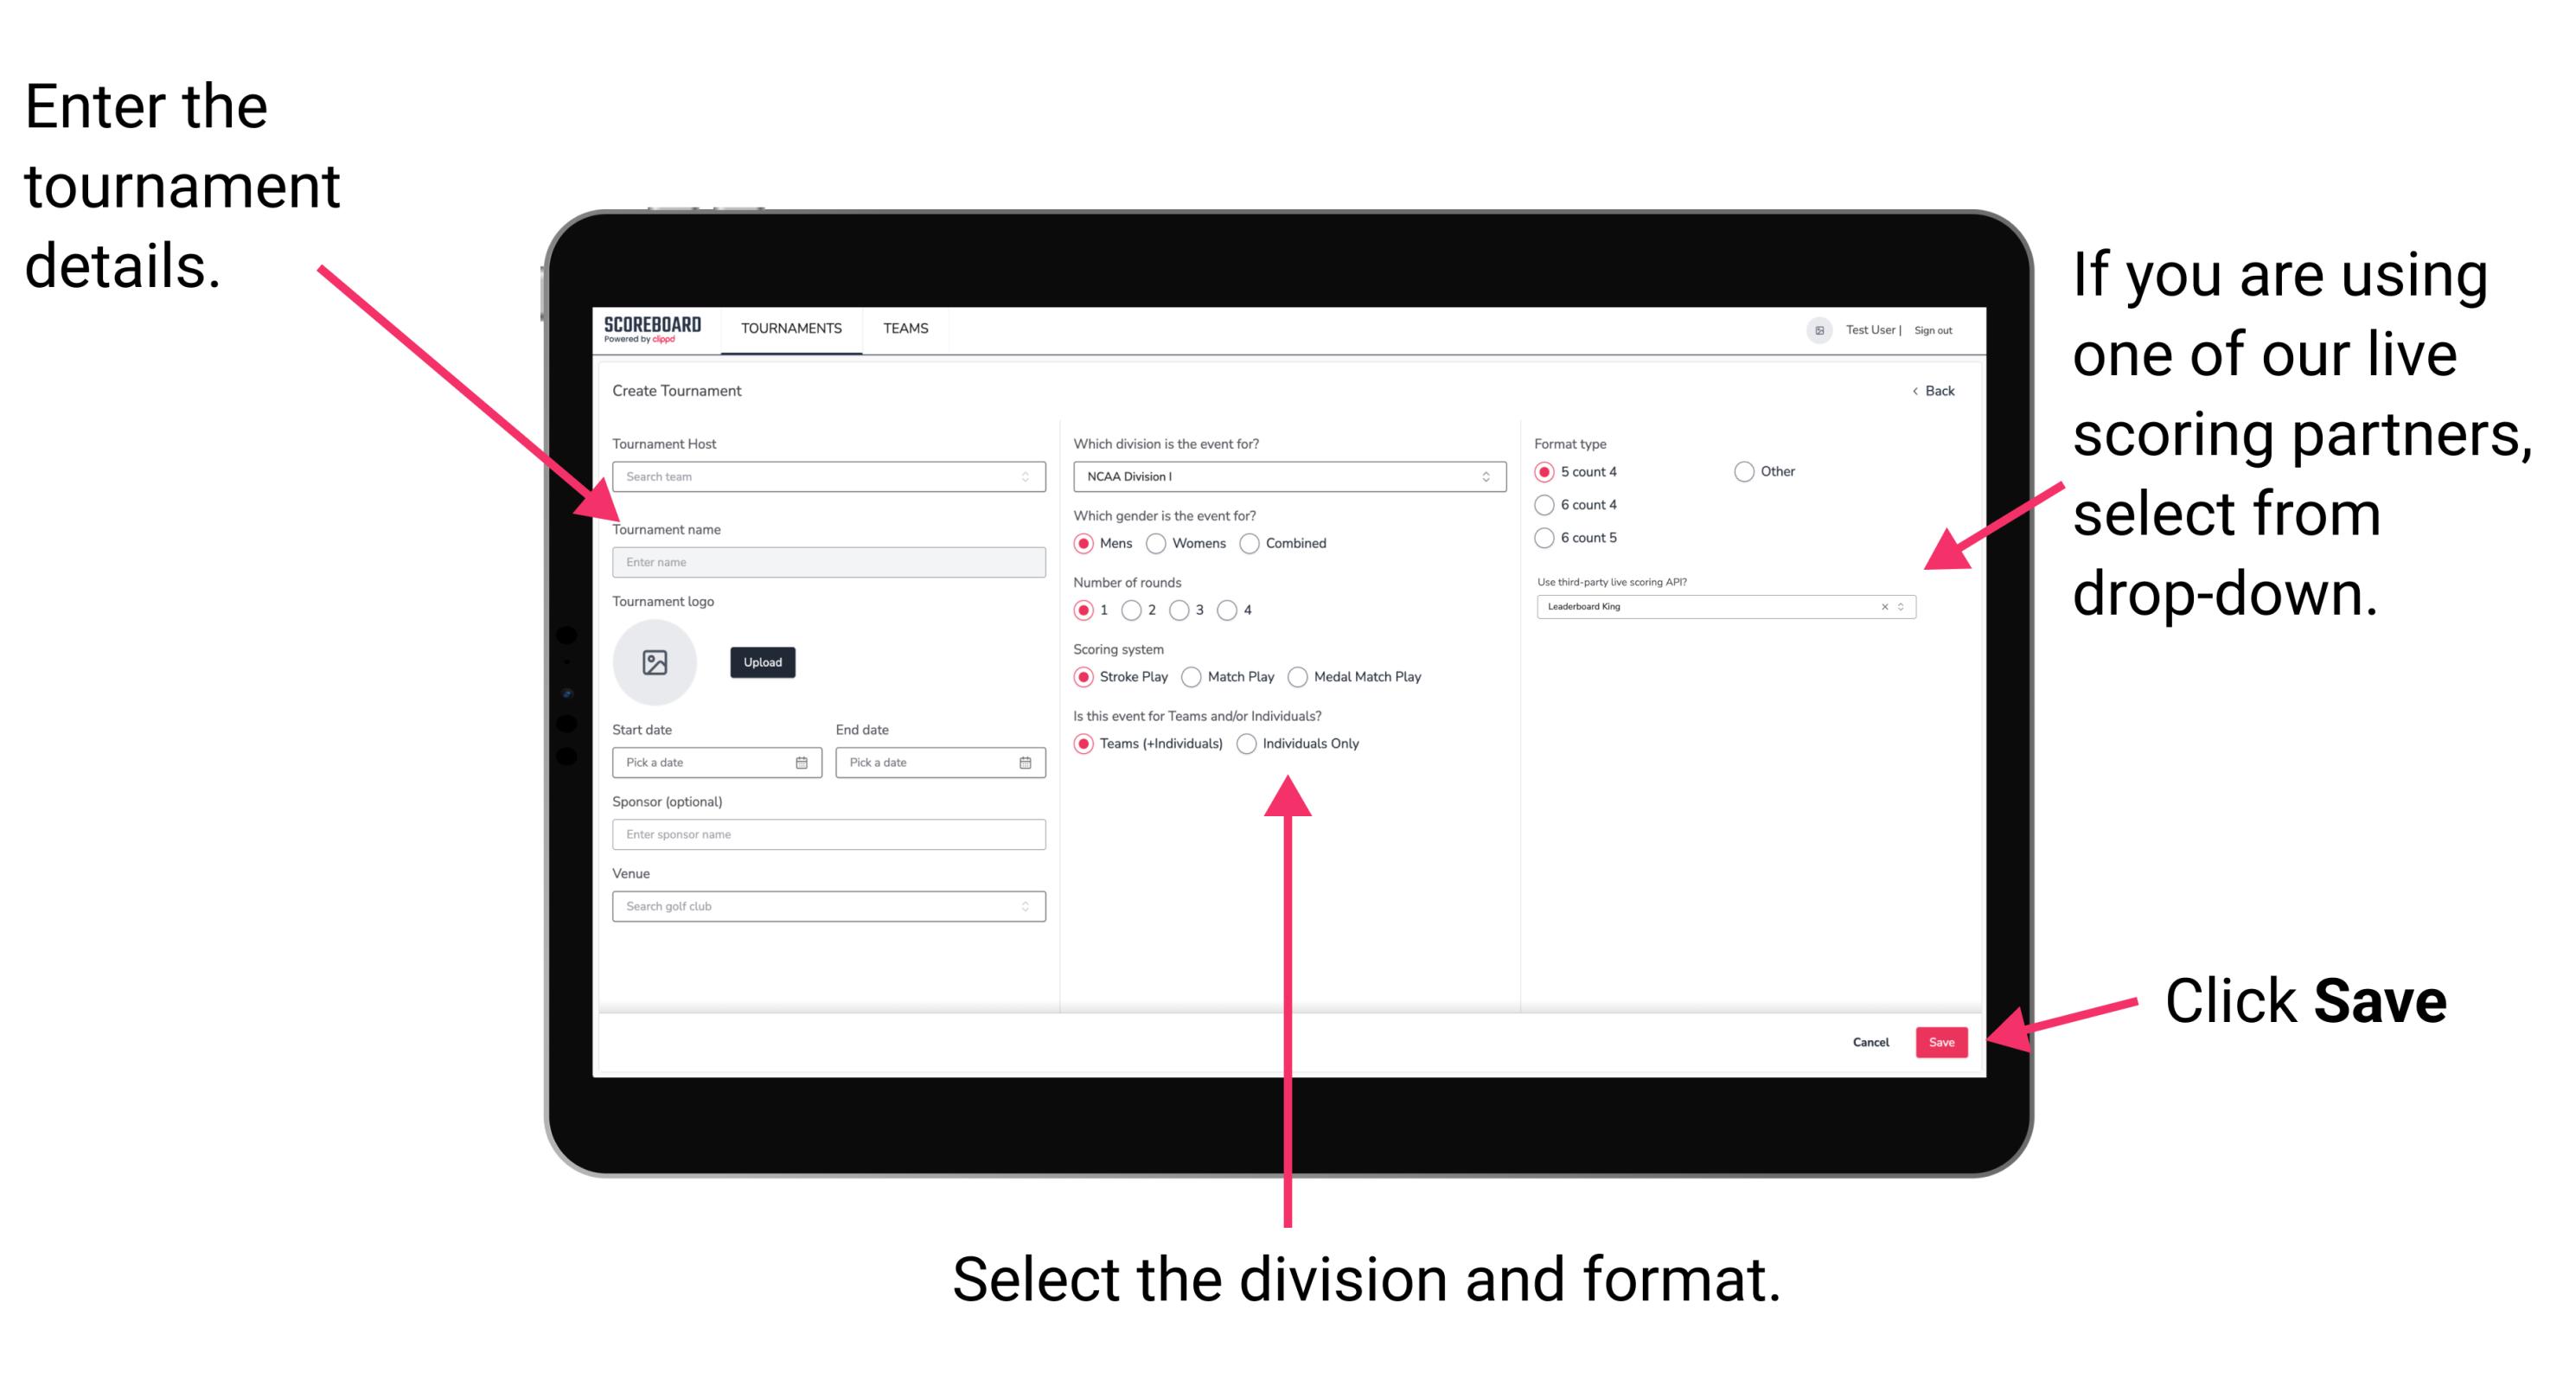The height and width of the screenshot is (1386, 2576).
Task: Click the Start date calendar icon
Action: click(x=804, y=763)
